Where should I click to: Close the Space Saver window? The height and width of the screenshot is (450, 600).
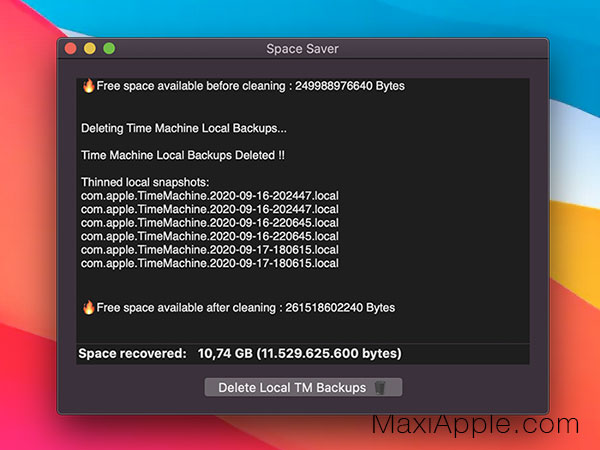tap(70, 49)
